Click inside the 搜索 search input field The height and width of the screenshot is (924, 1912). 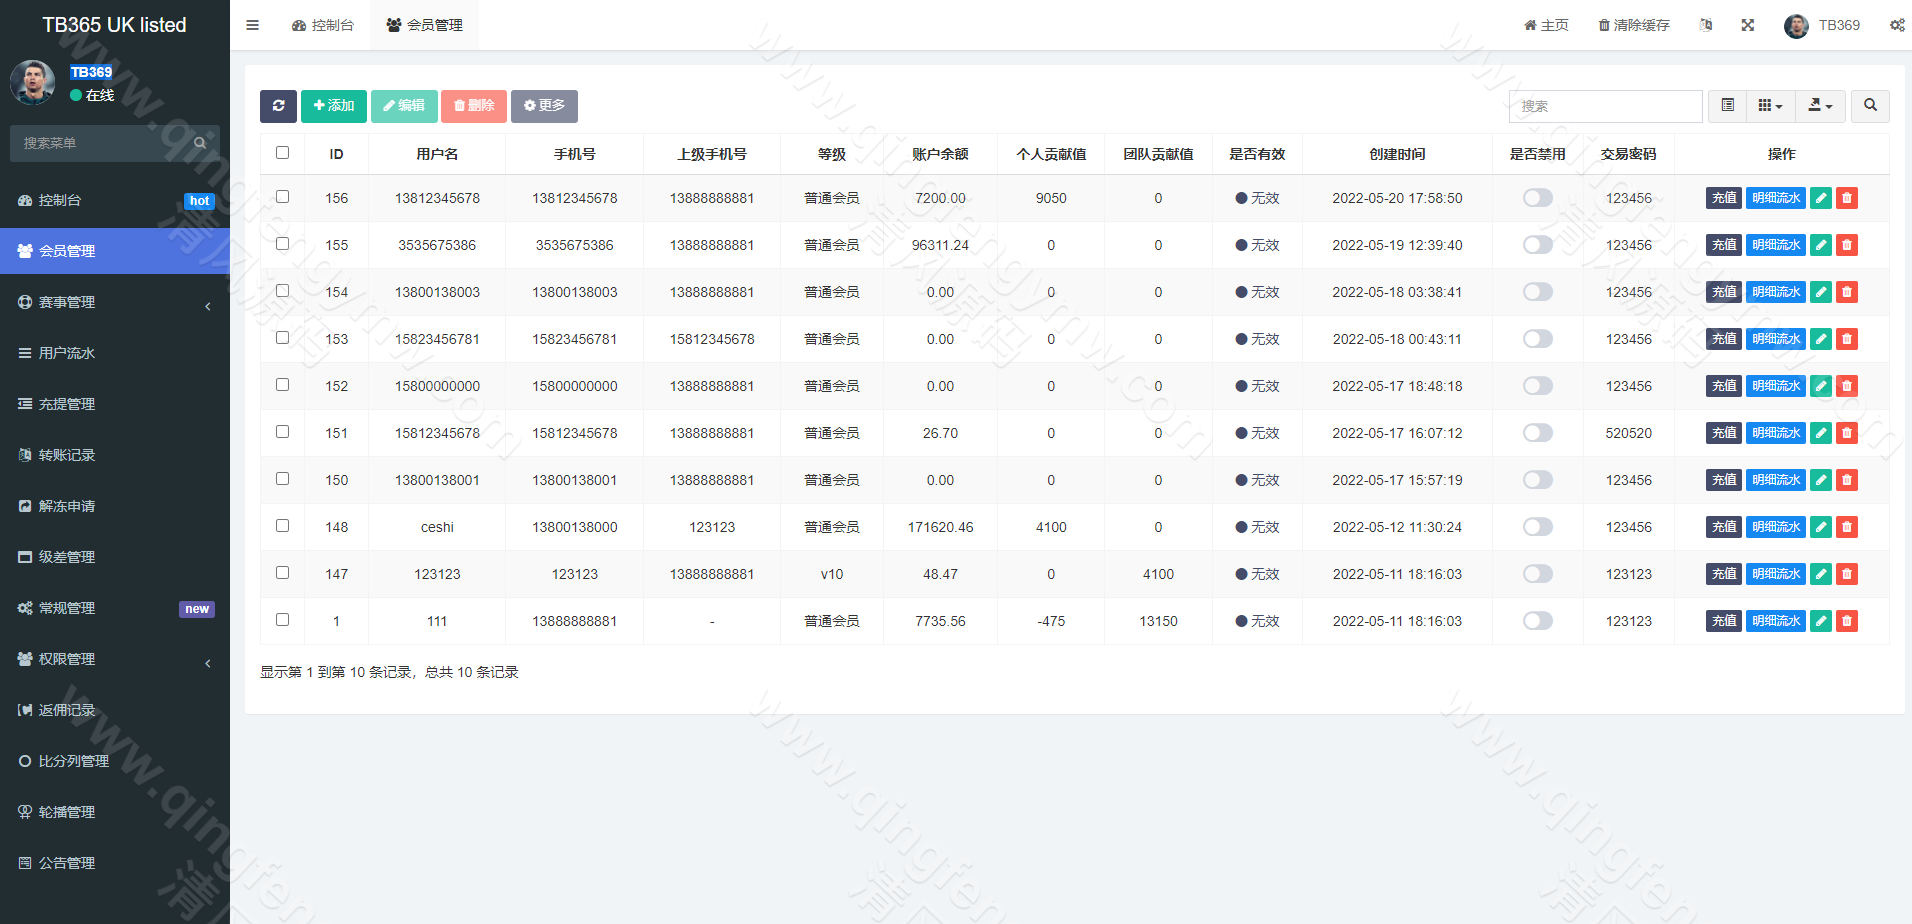[1605, 106]
